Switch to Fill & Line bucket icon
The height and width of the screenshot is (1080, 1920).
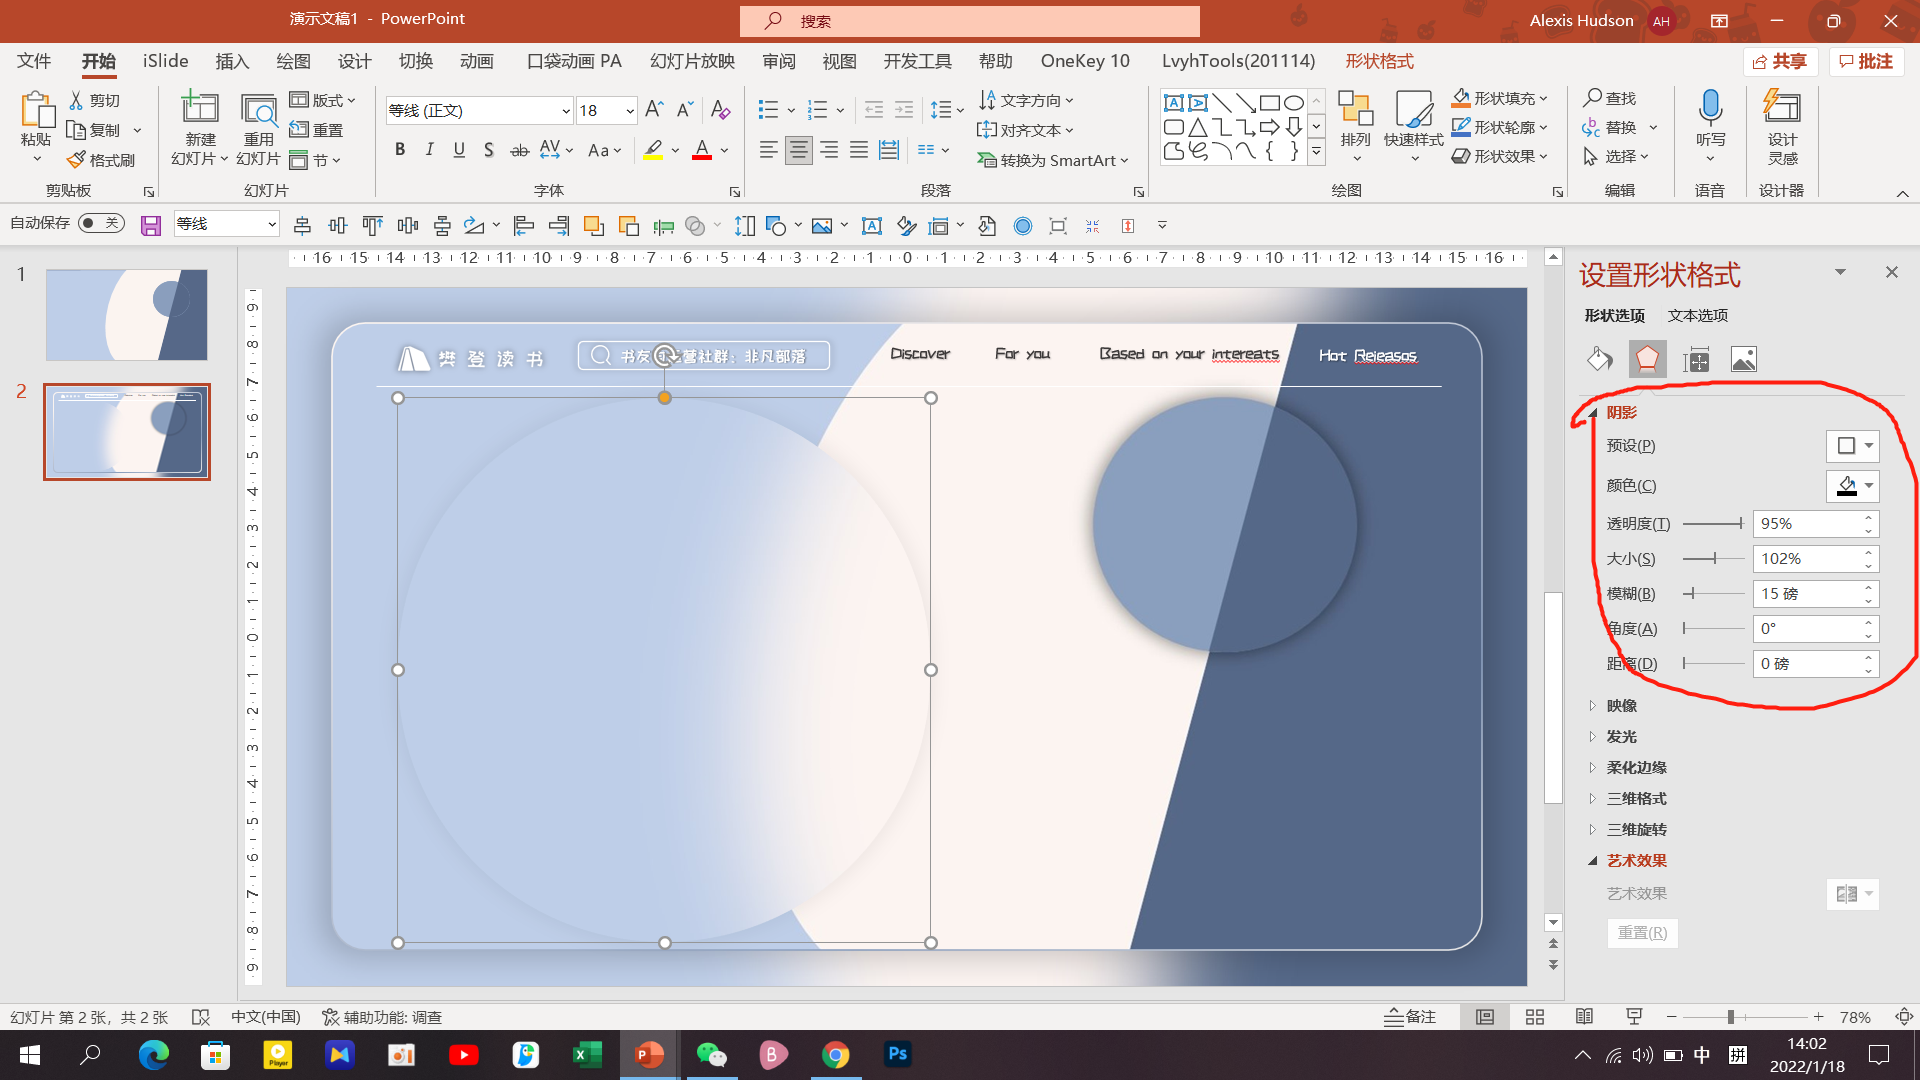[x=1599, y=359]
